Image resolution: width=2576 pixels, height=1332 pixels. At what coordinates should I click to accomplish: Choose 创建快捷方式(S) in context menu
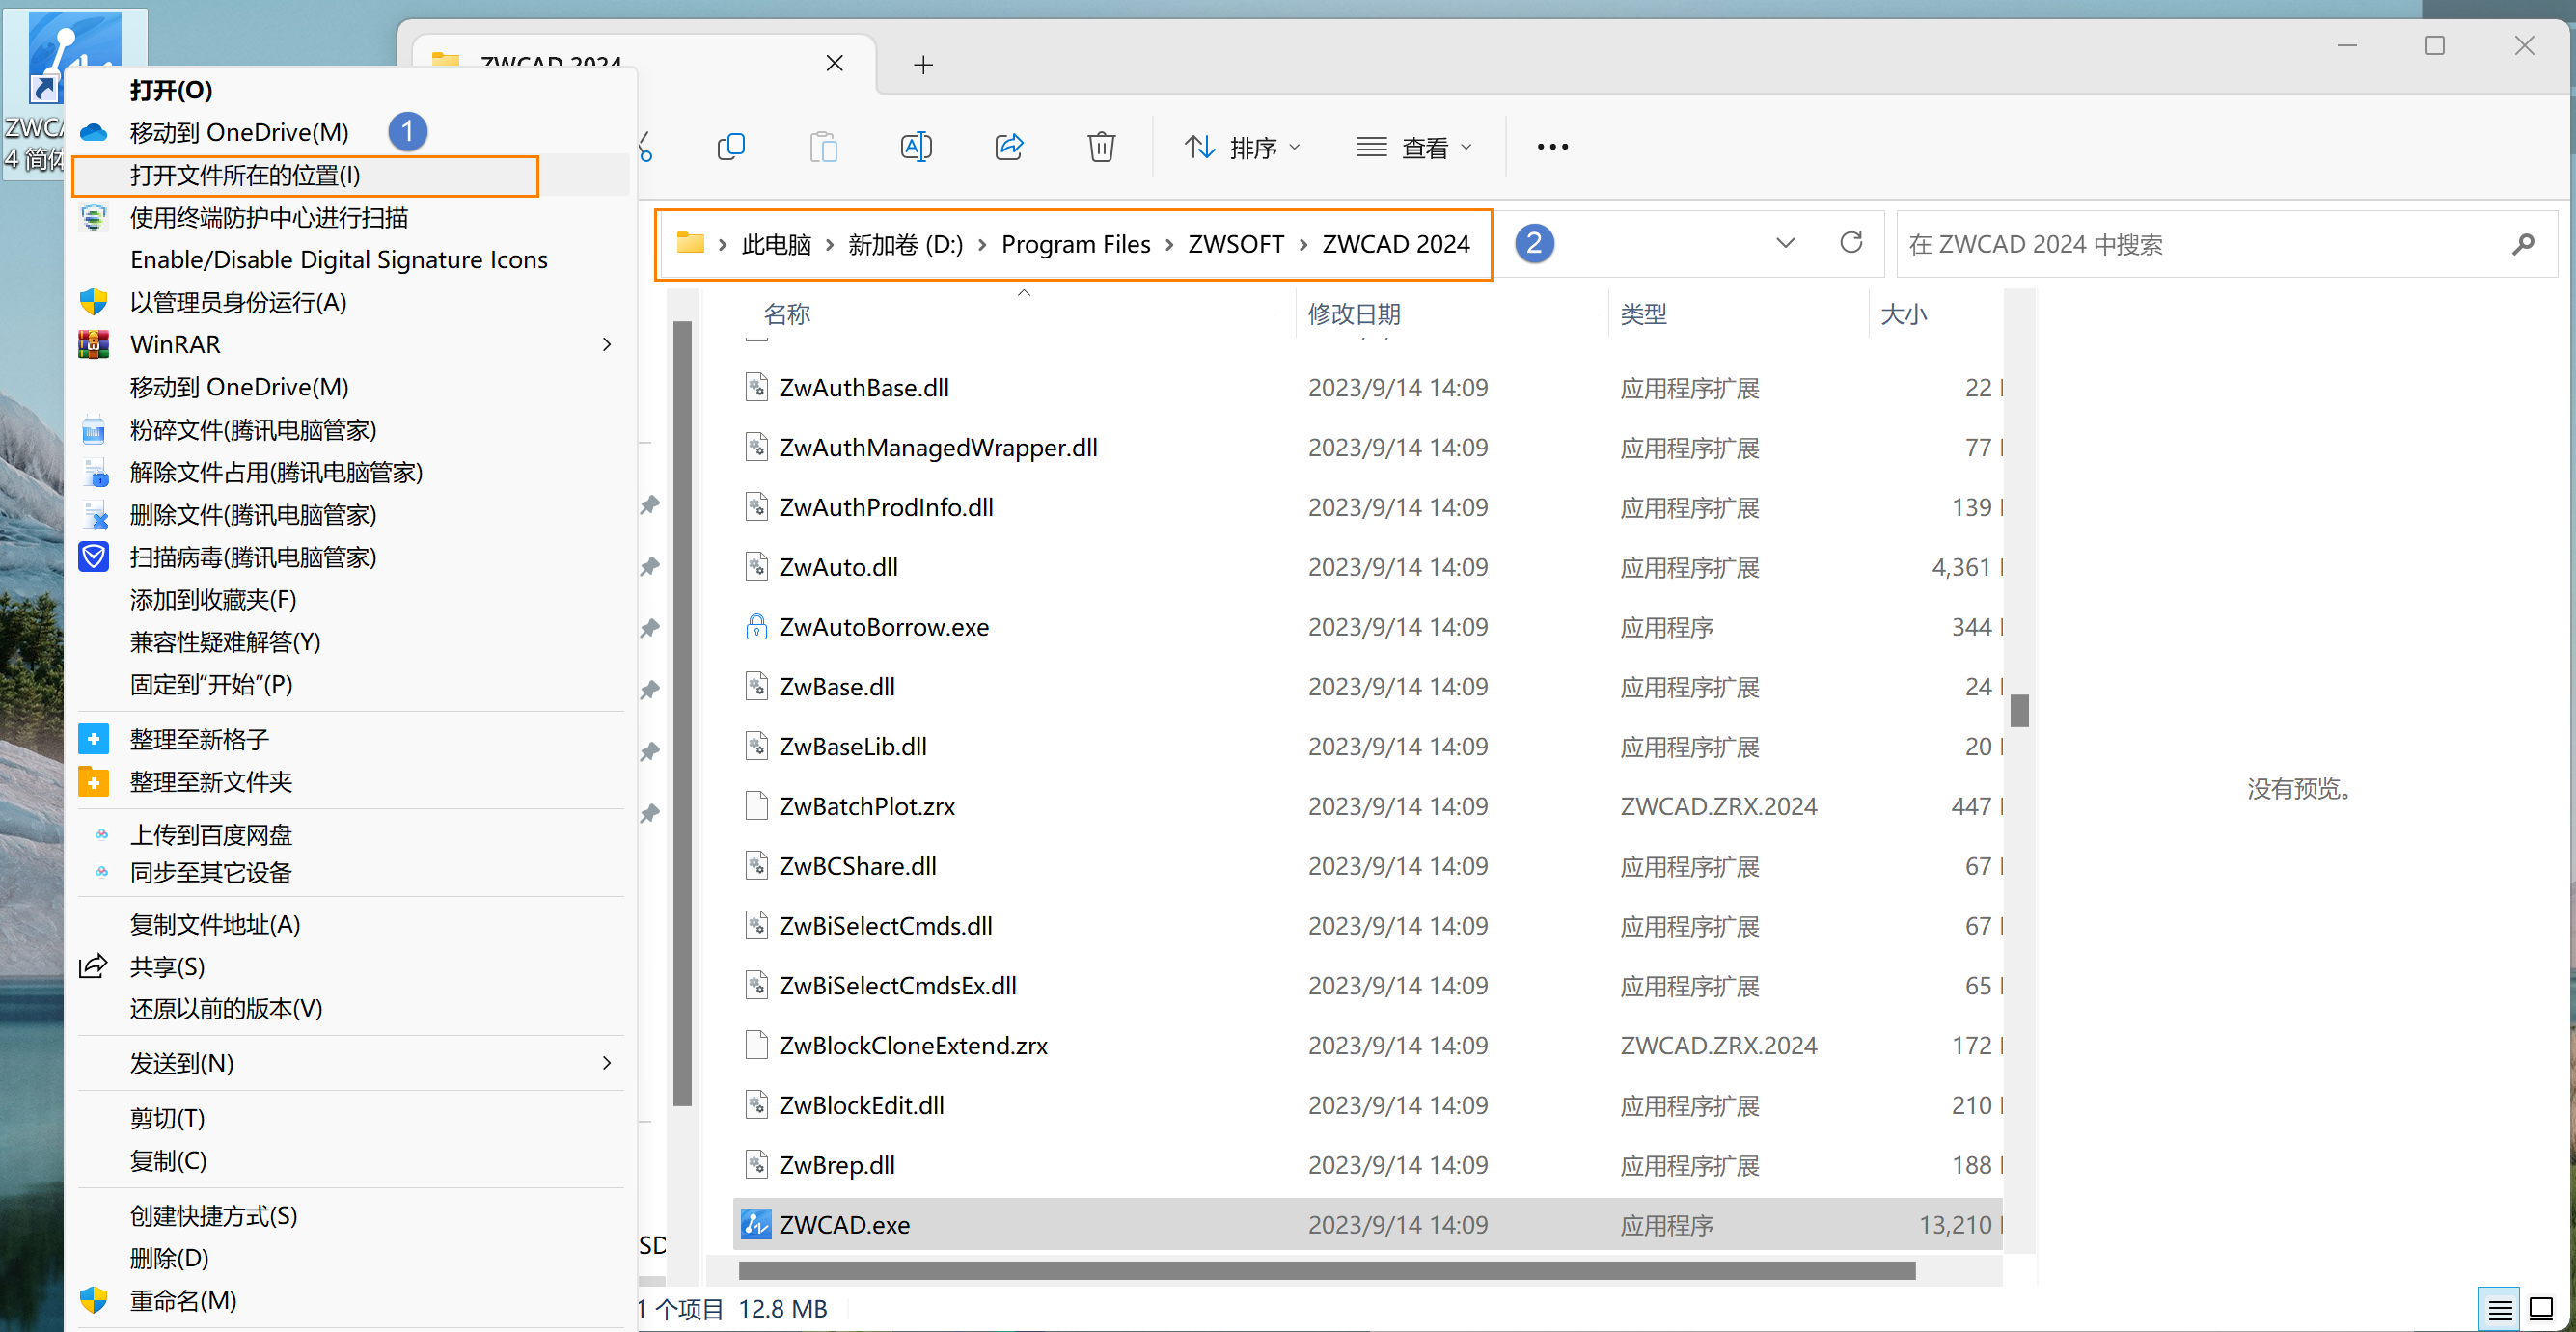point(349,1216)
